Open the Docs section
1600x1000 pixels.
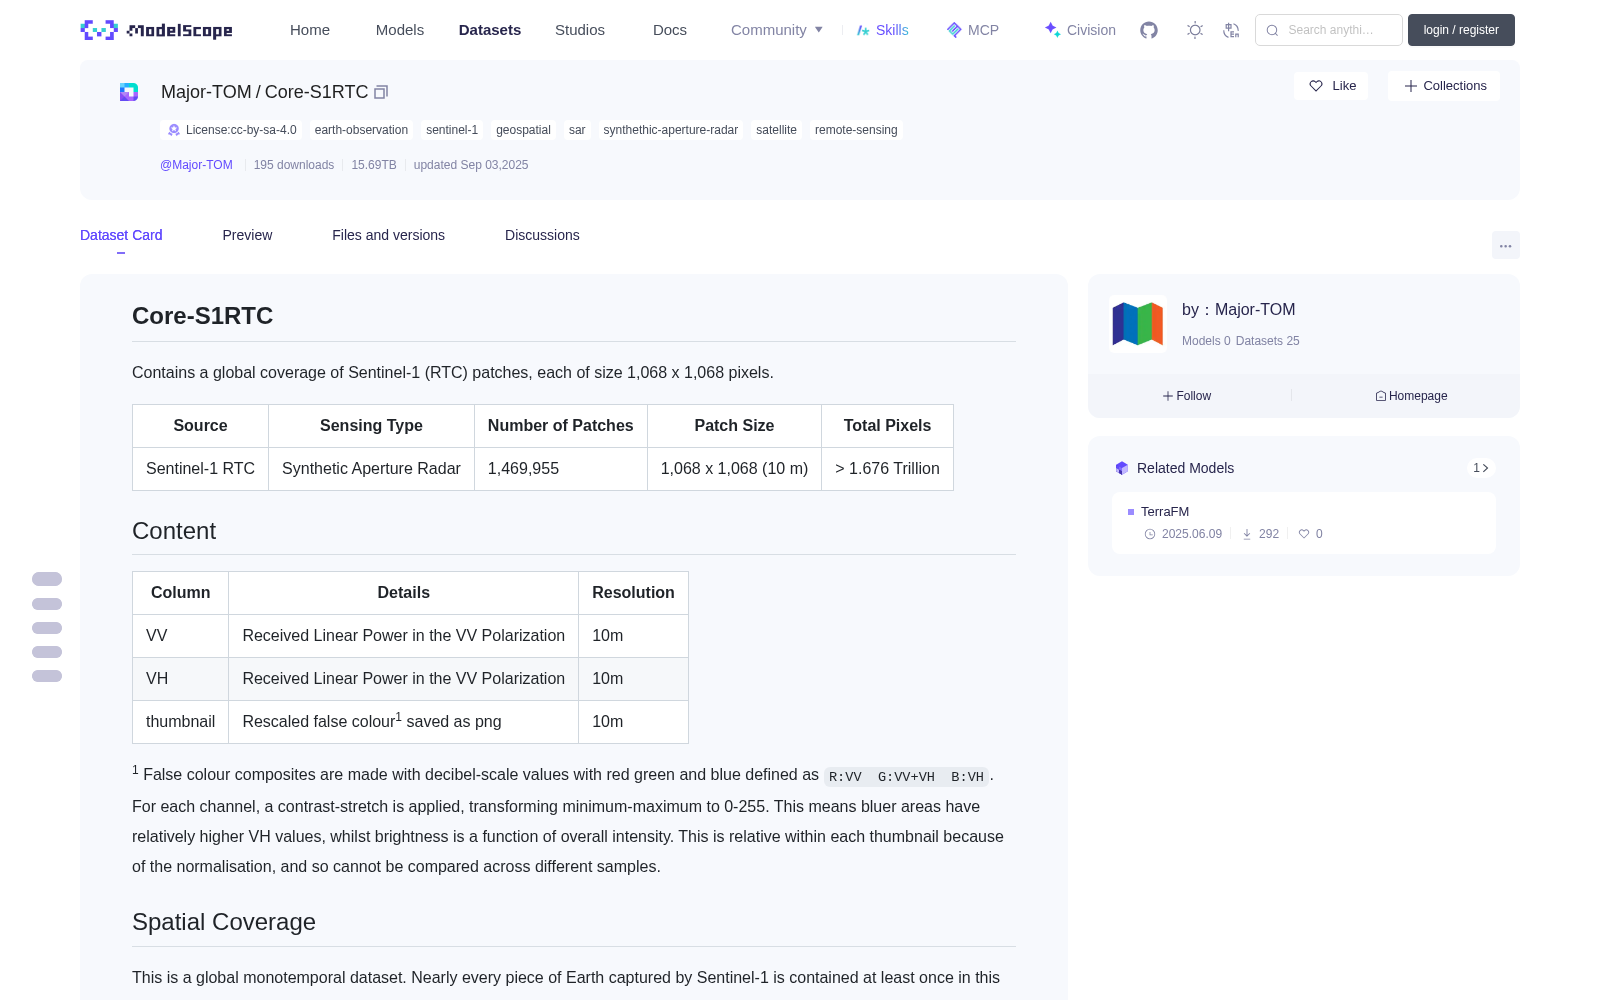(670, 30)
